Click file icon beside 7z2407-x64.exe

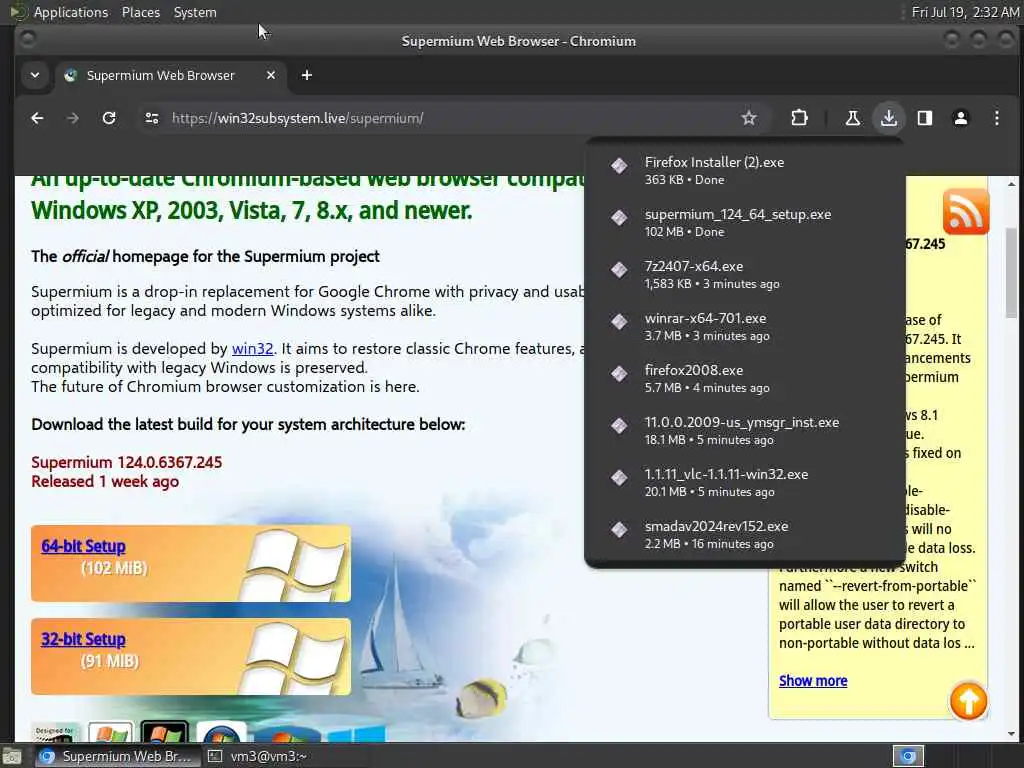pyautogui.click(x=619, y=269)
